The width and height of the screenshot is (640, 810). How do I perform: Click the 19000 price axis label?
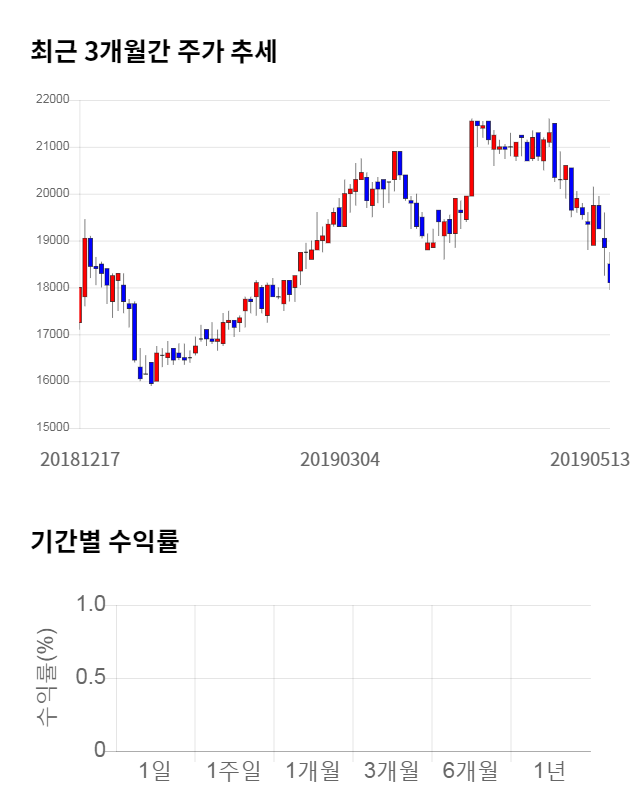(52, 241)
